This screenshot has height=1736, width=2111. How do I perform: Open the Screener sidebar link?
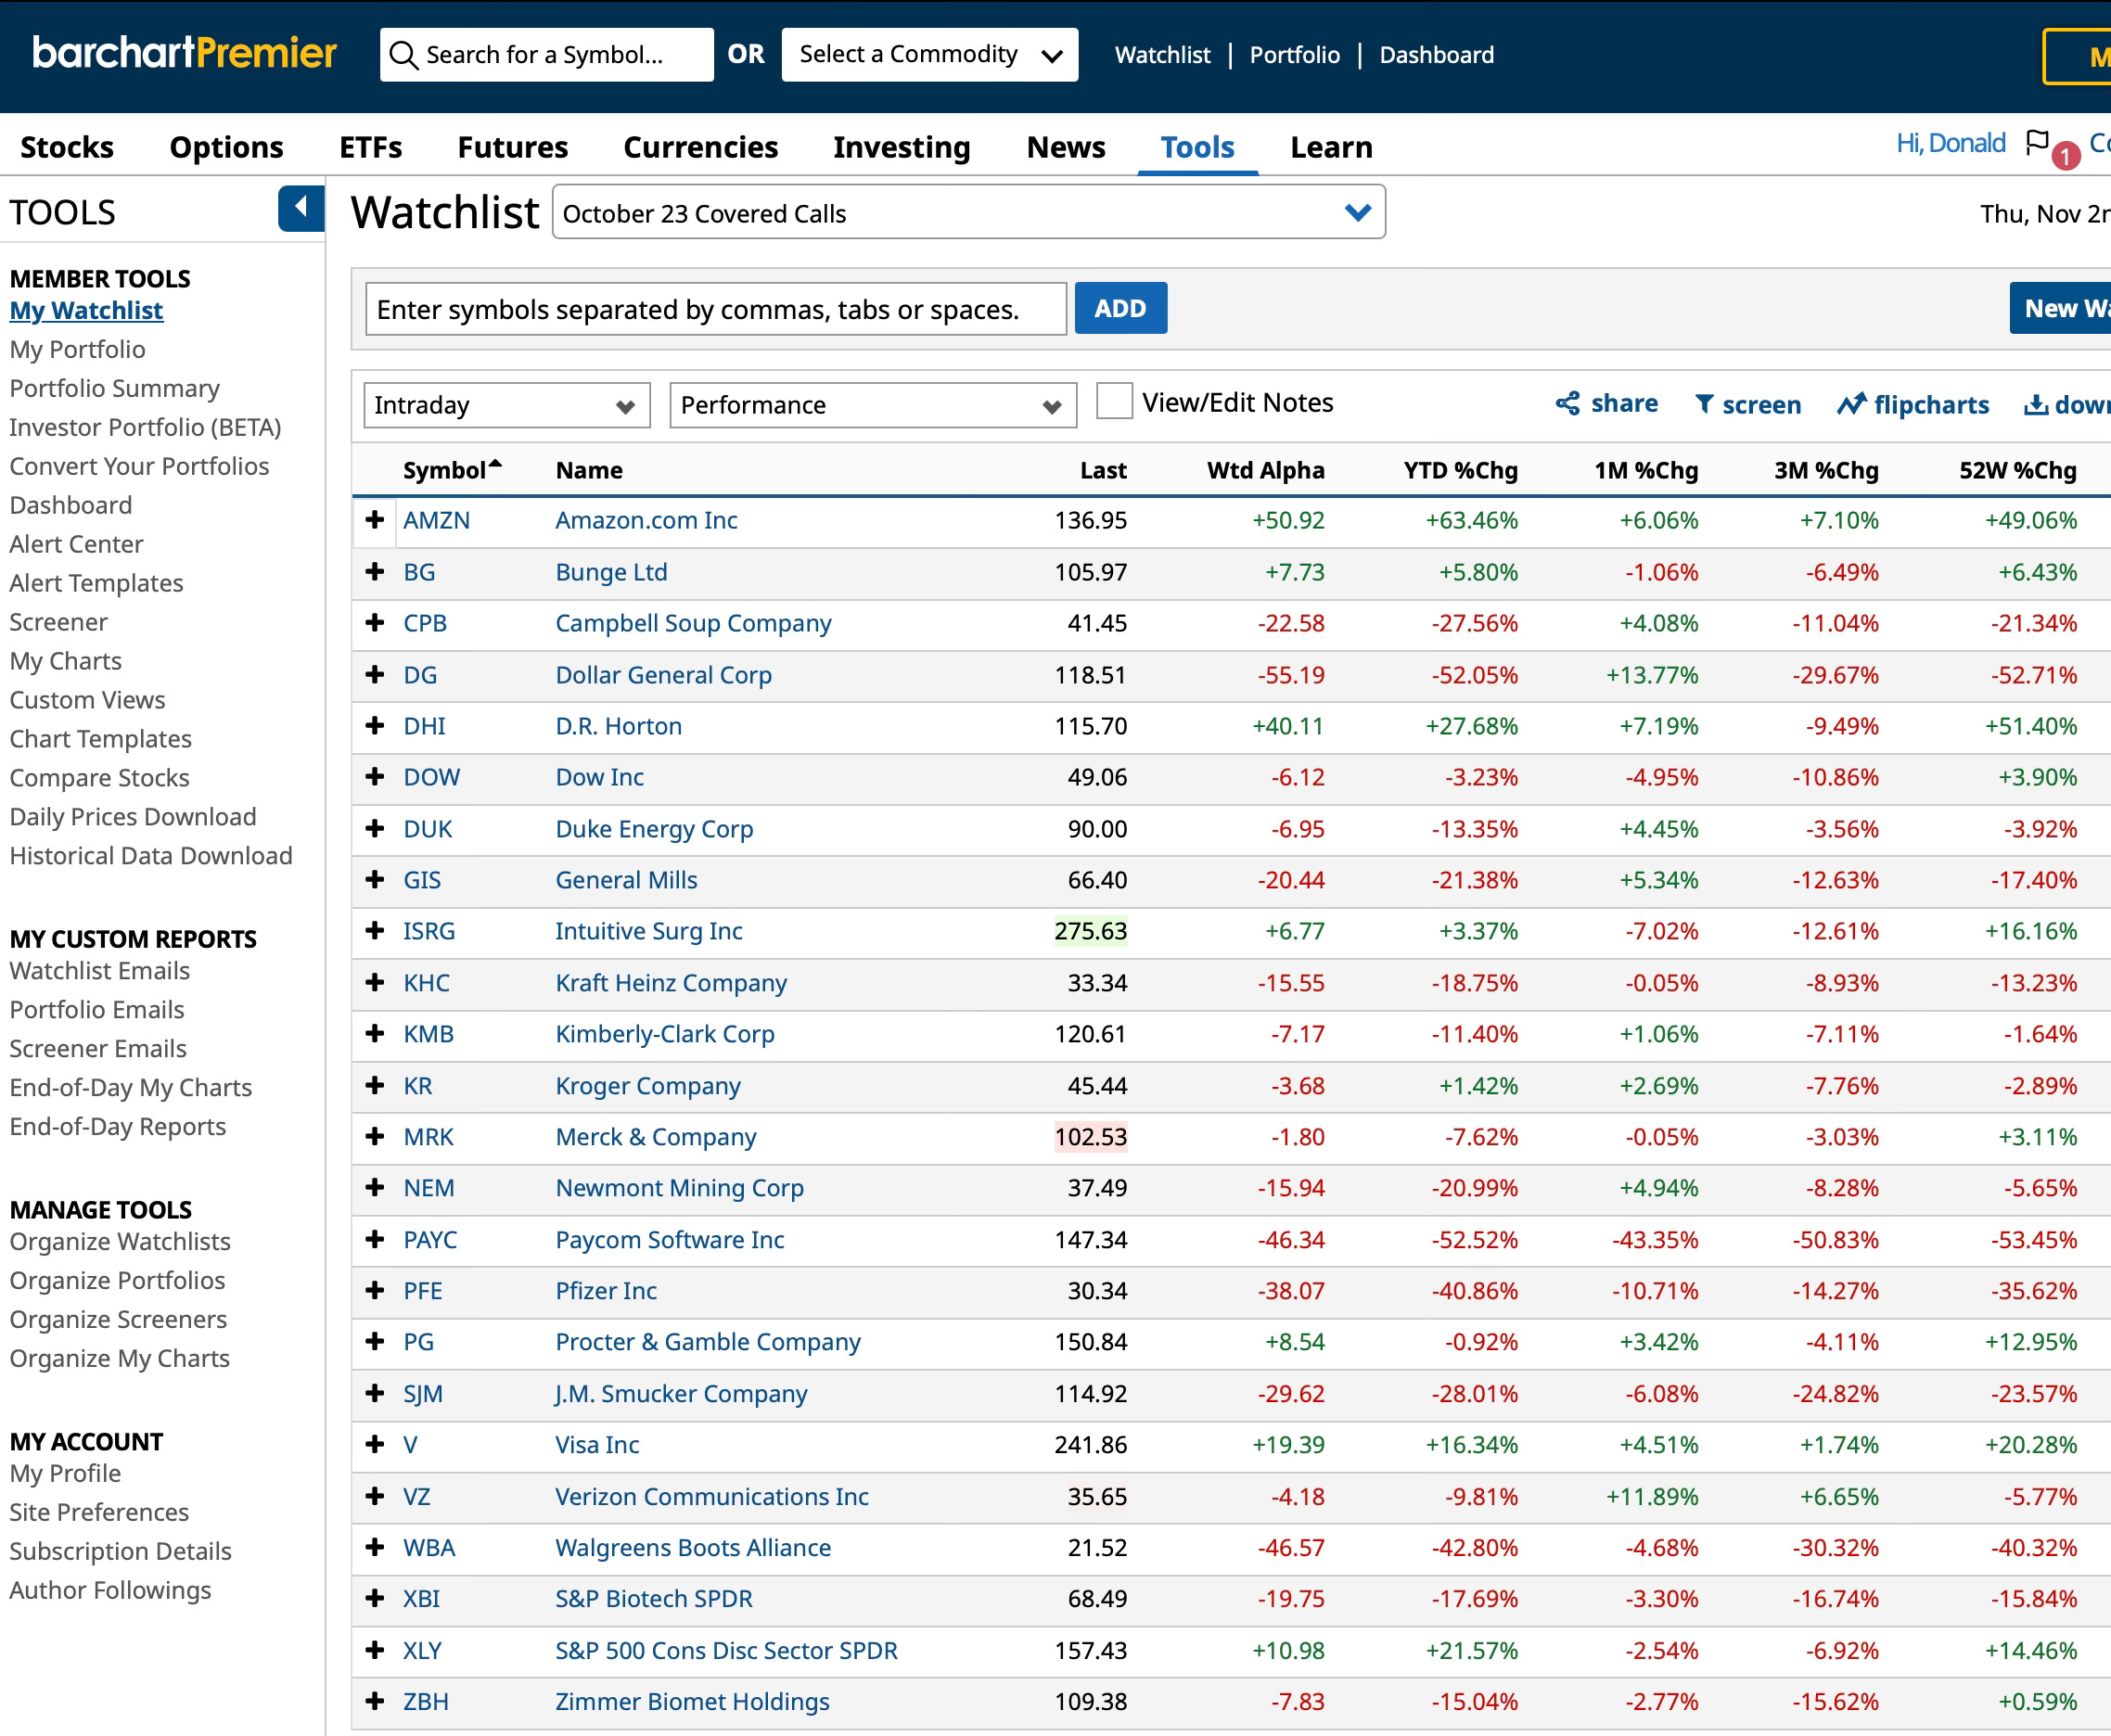coord(58,622)
